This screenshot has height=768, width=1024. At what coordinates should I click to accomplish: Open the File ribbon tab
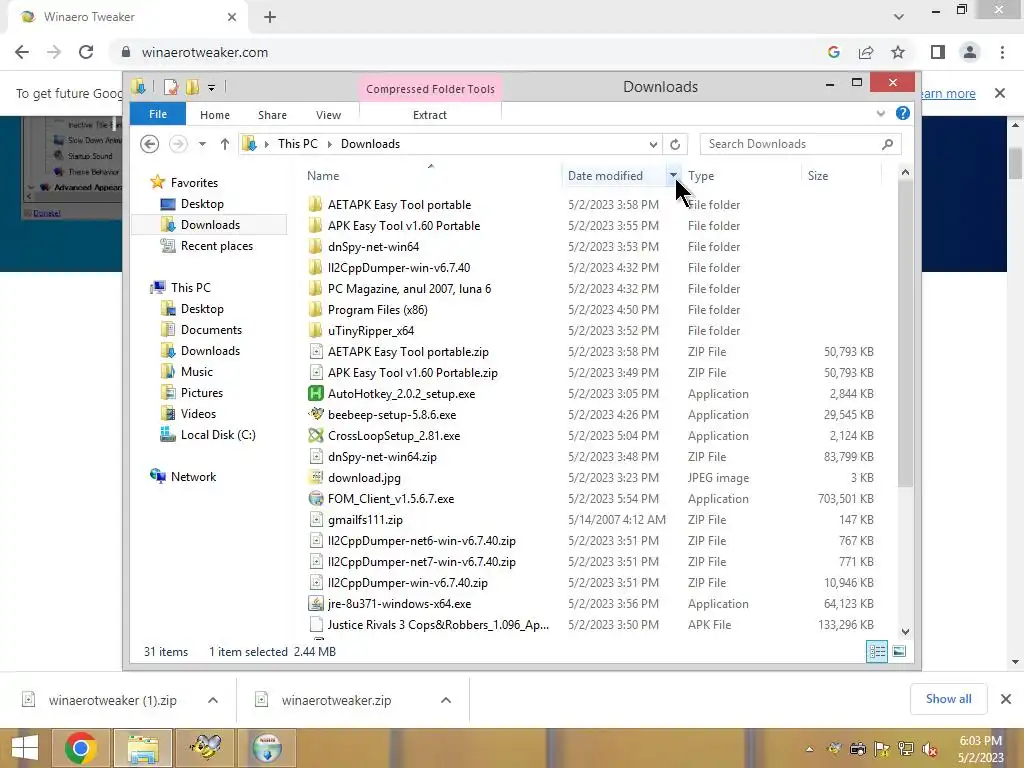pyautogui.click(x=158, y=114)
